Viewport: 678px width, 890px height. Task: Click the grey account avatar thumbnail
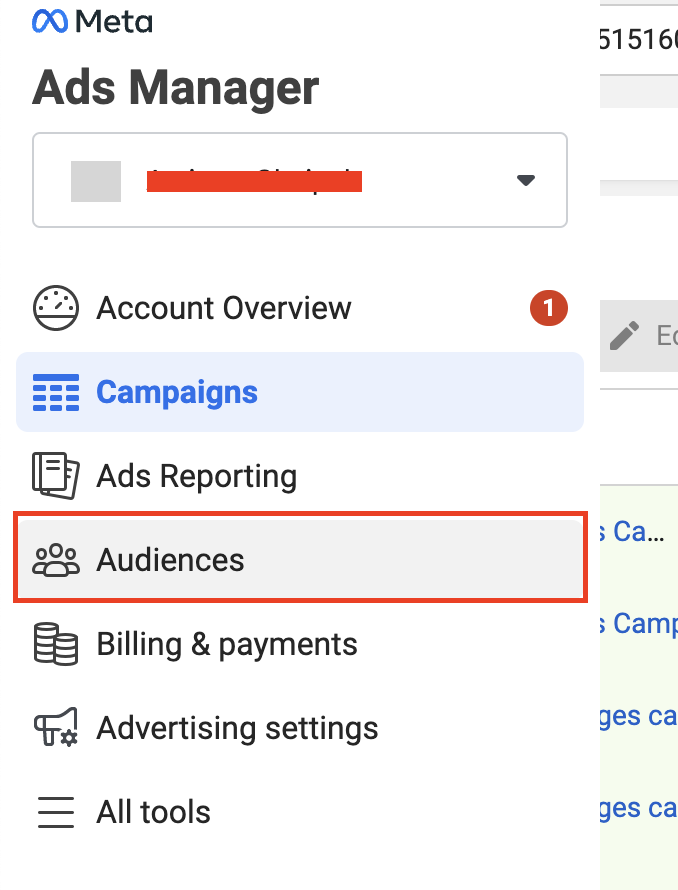(x=96, y=181)
